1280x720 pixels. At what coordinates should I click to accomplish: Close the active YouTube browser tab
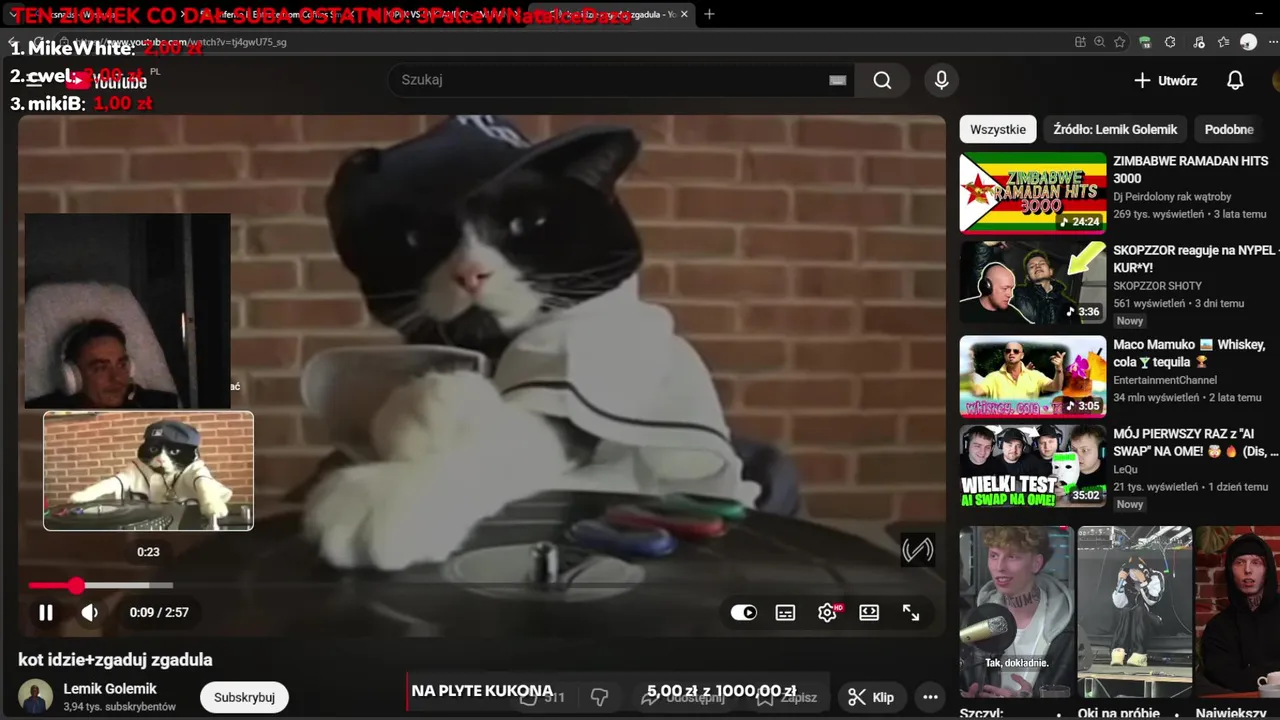coord(685,14)
